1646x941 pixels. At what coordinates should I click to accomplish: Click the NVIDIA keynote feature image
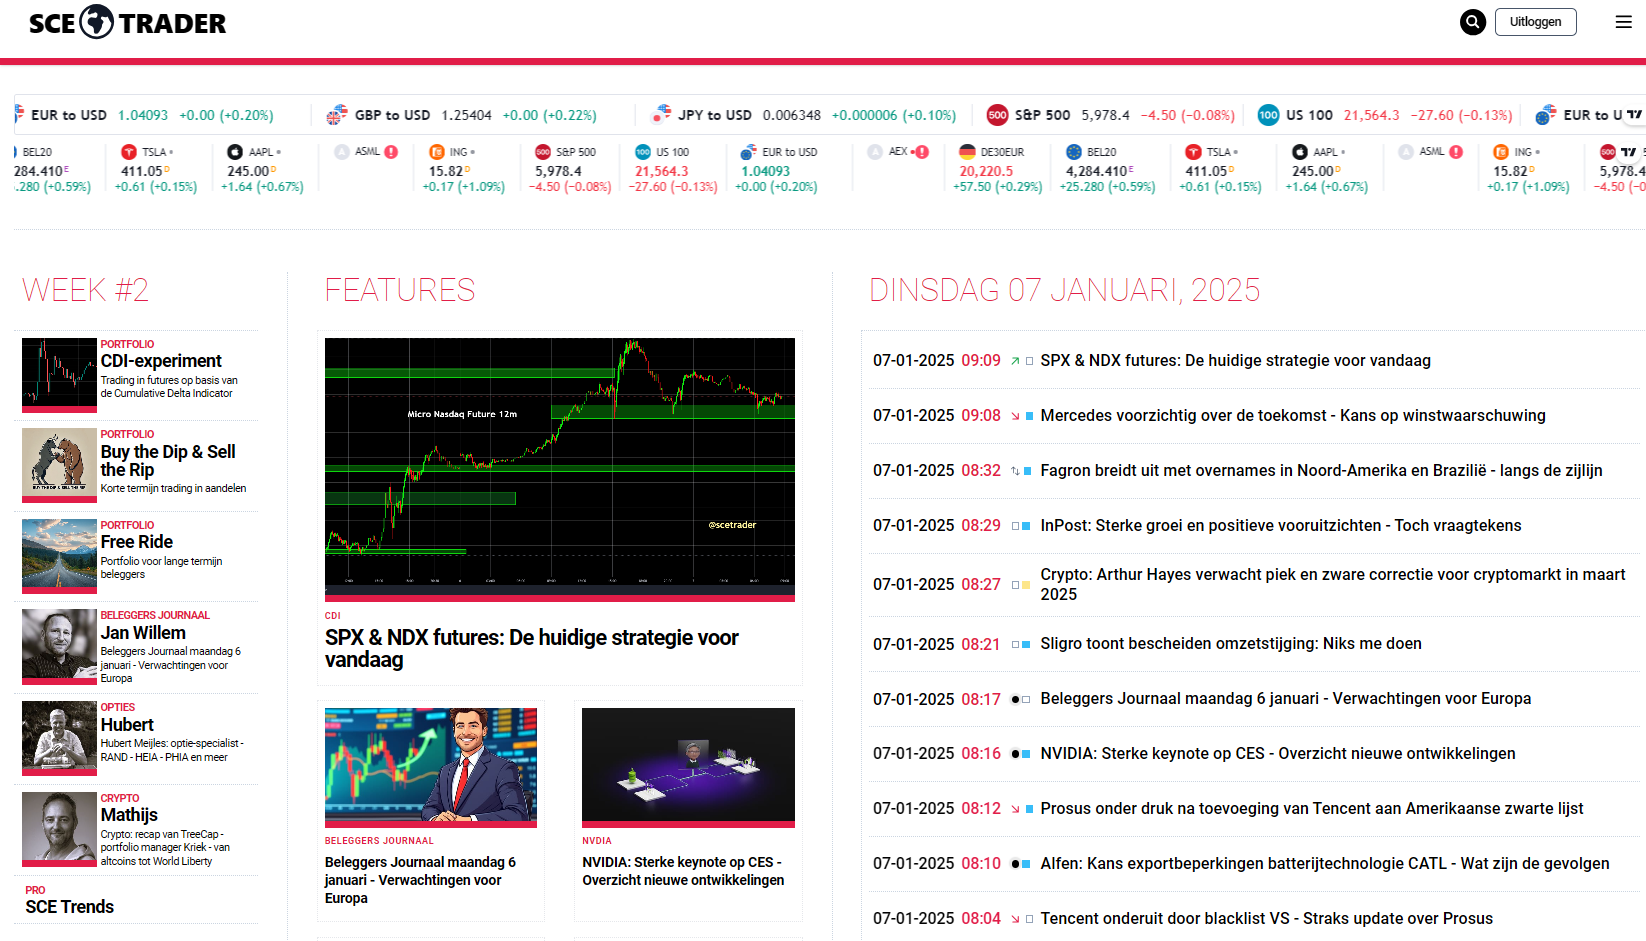point(688,767)
